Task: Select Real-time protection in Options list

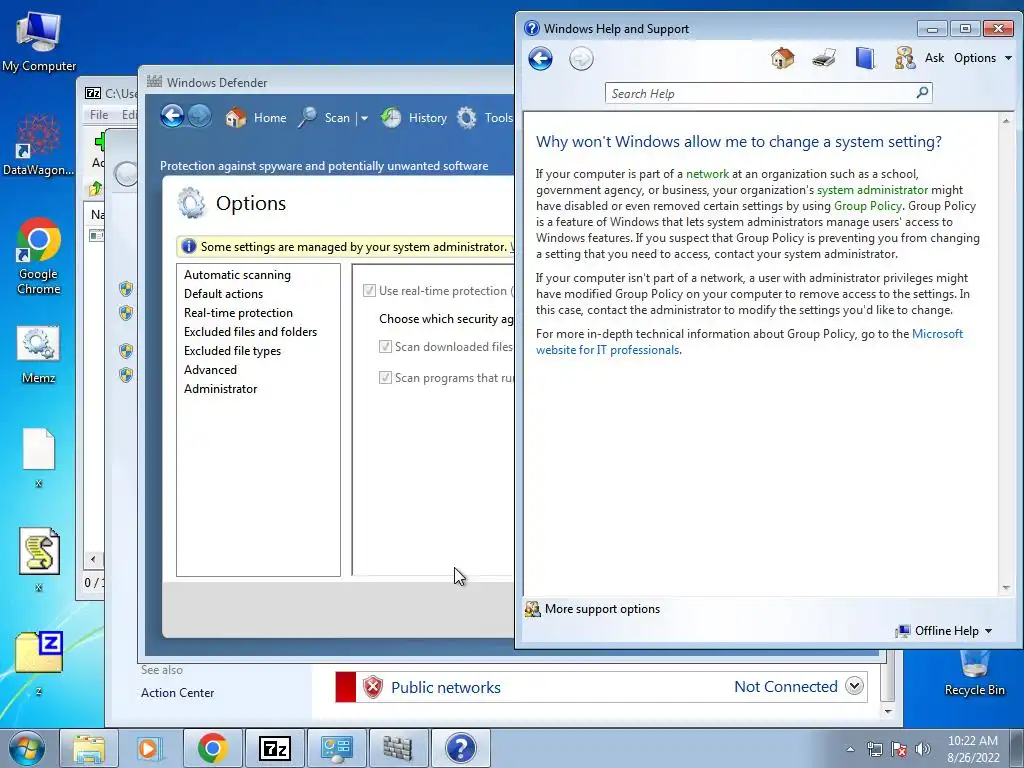Action: (238, 313)
